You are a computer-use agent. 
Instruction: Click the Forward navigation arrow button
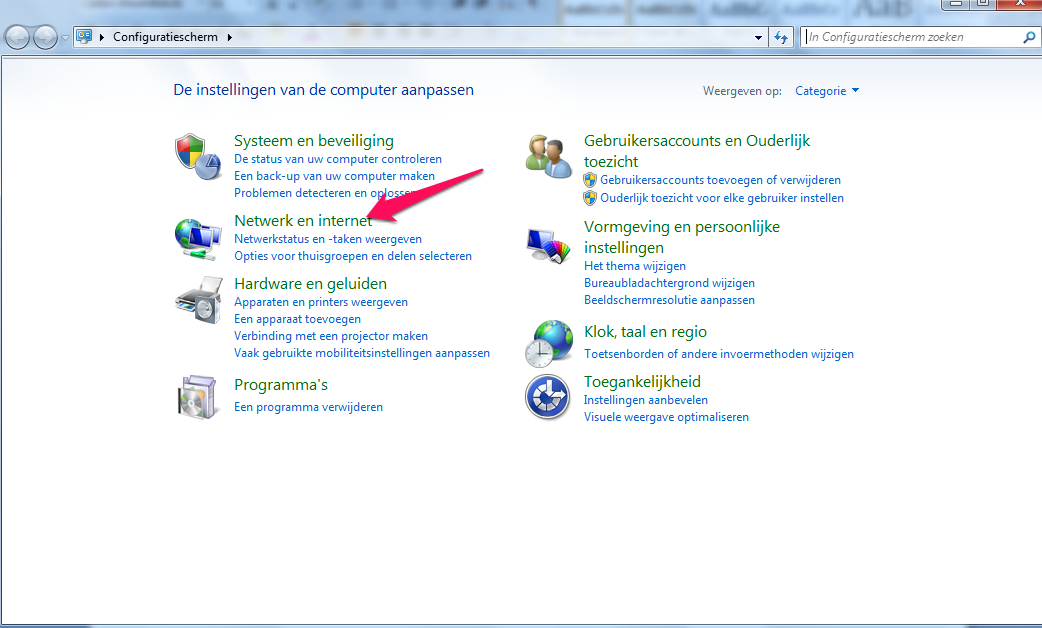pos(45,37)
